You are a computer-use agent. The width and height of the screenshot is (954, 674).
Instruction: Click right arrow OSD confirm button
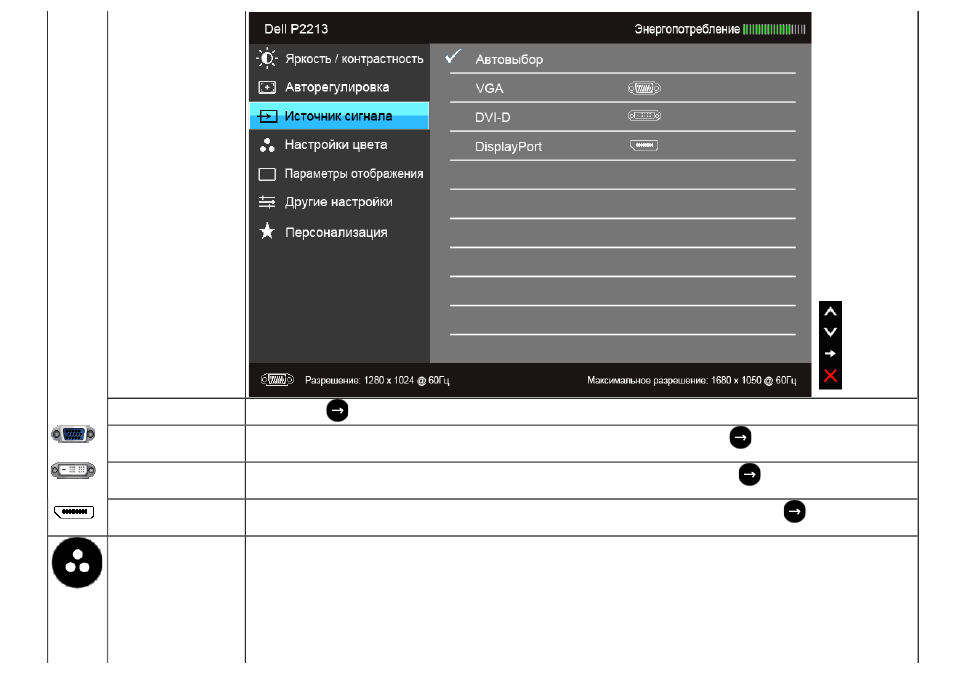[830, 353]
